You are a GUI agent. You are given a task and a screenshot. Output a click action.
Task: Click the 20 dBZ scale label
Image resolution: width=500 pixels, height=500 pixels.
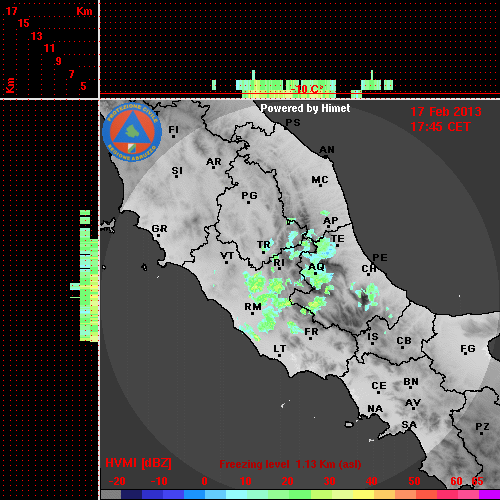click(x=287, y=481)
